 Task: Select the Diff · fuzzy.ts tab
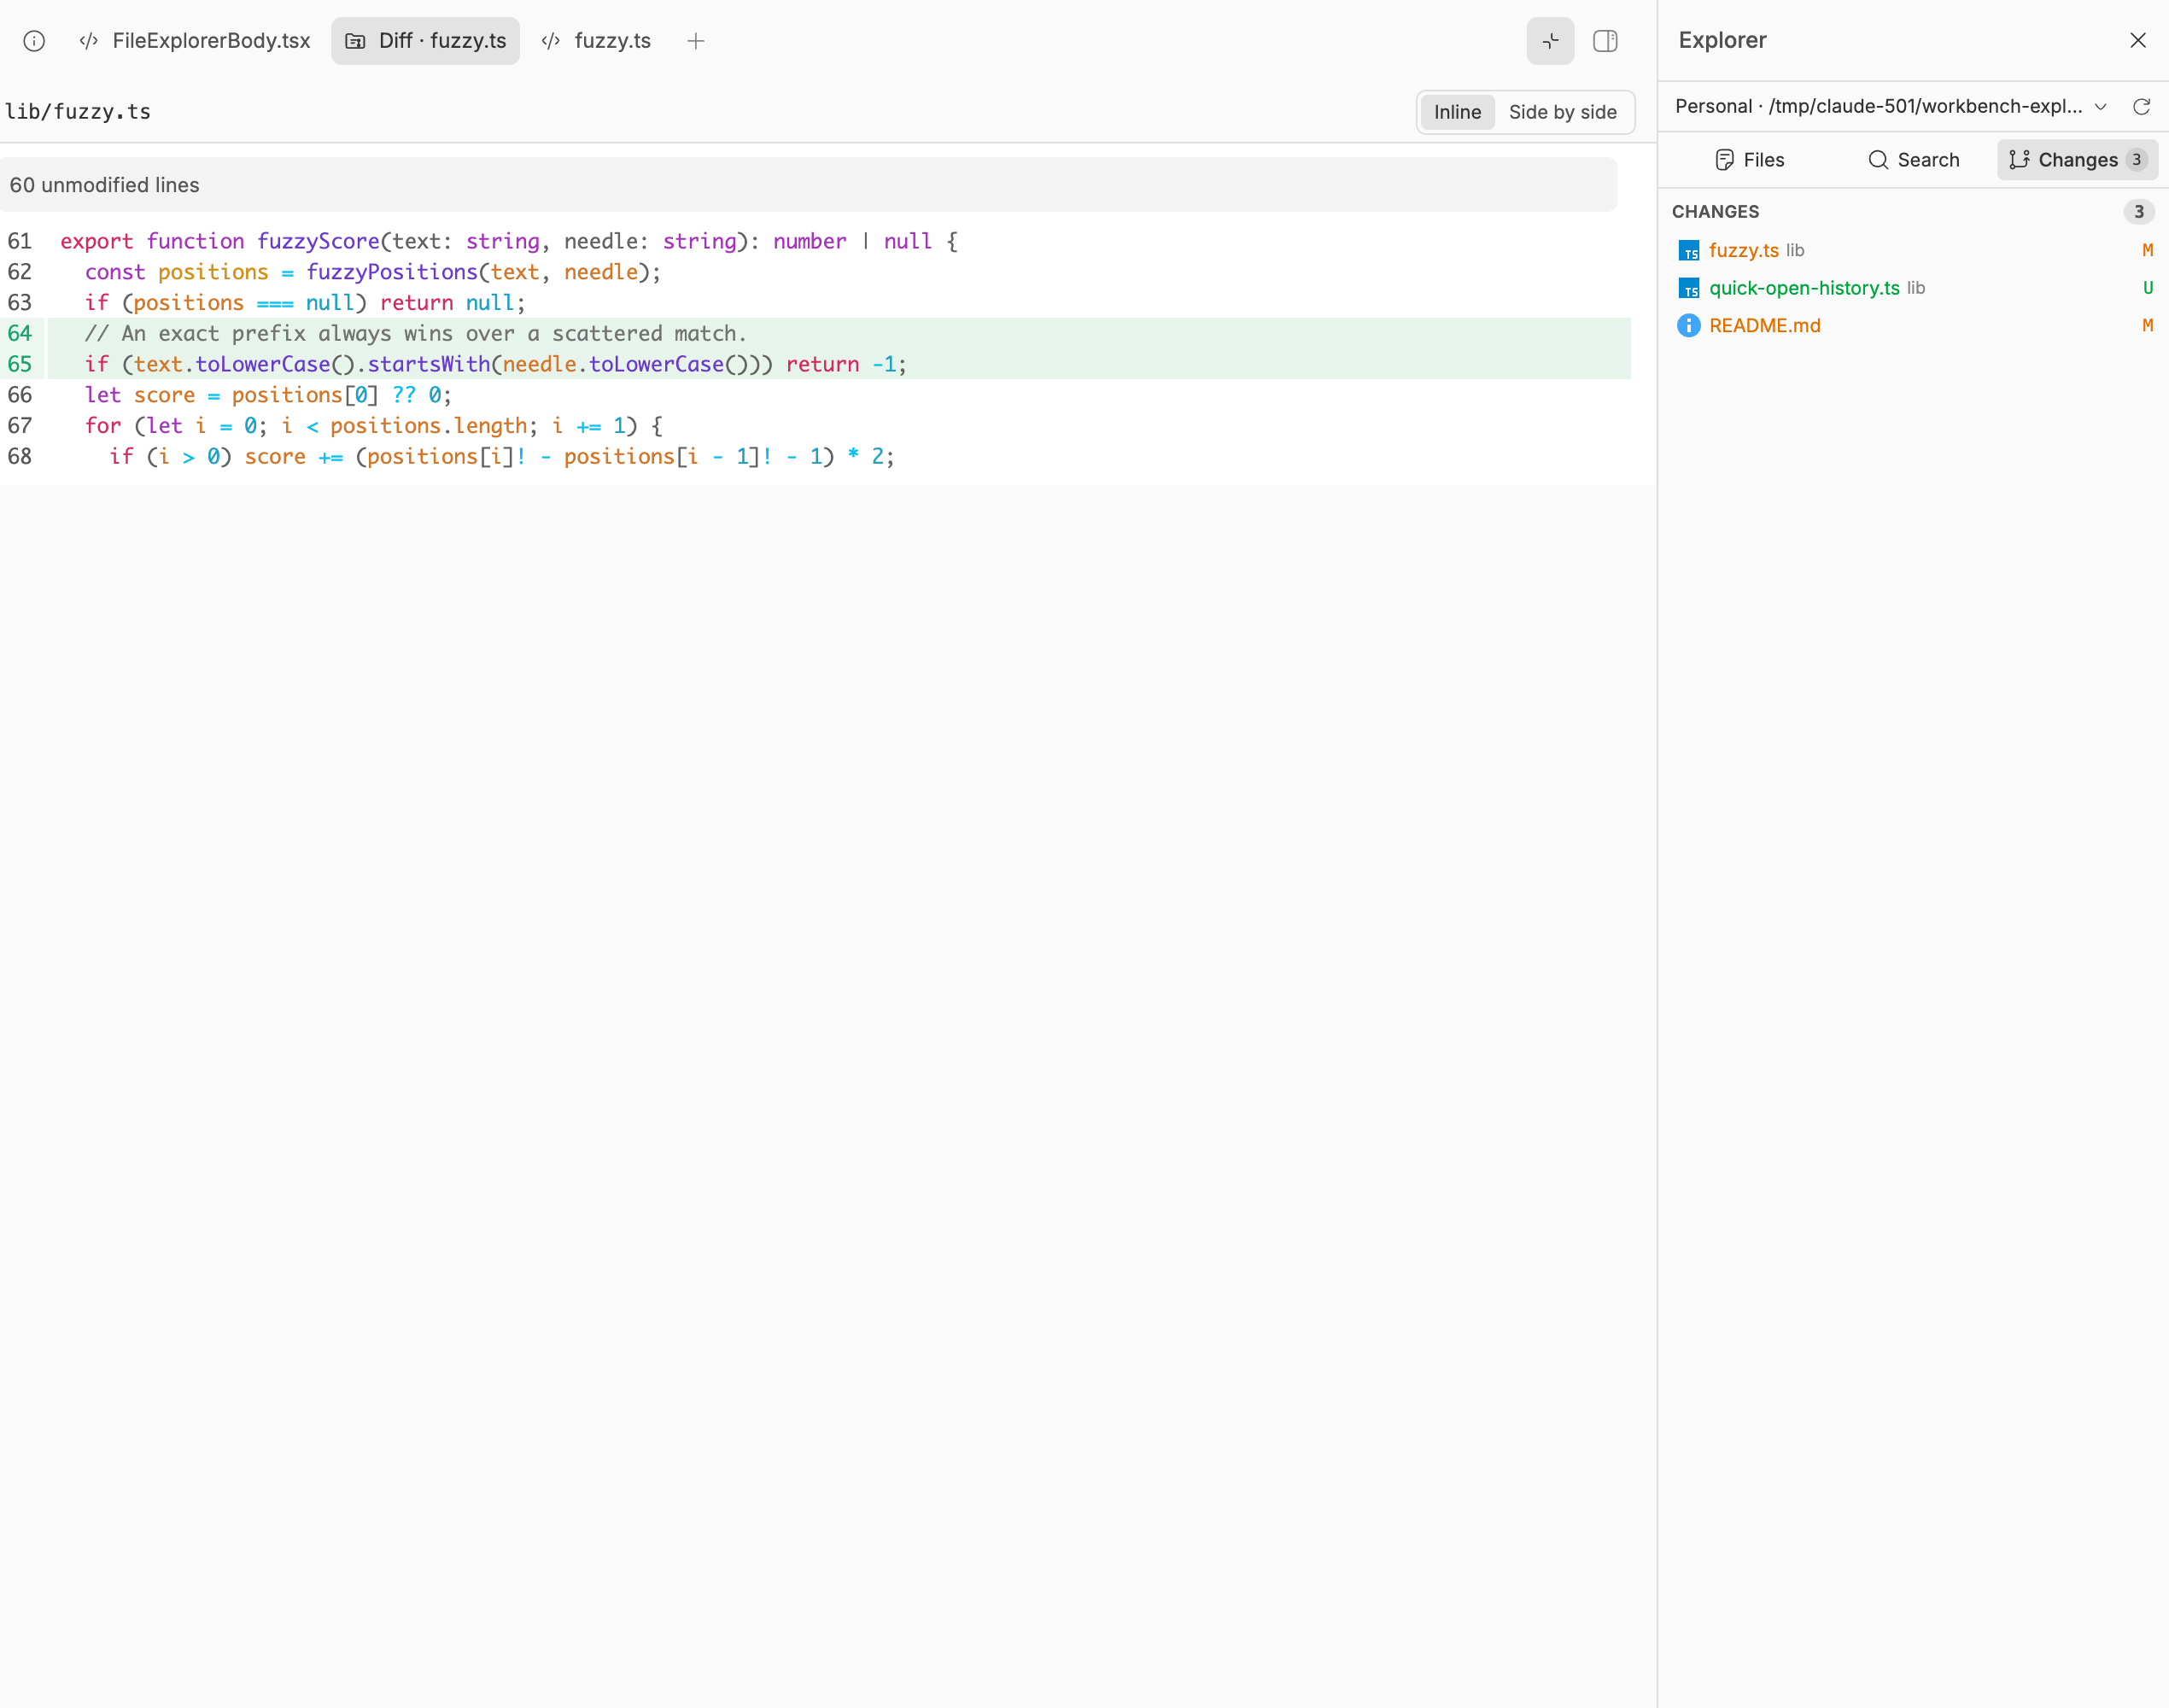(426, 41)
